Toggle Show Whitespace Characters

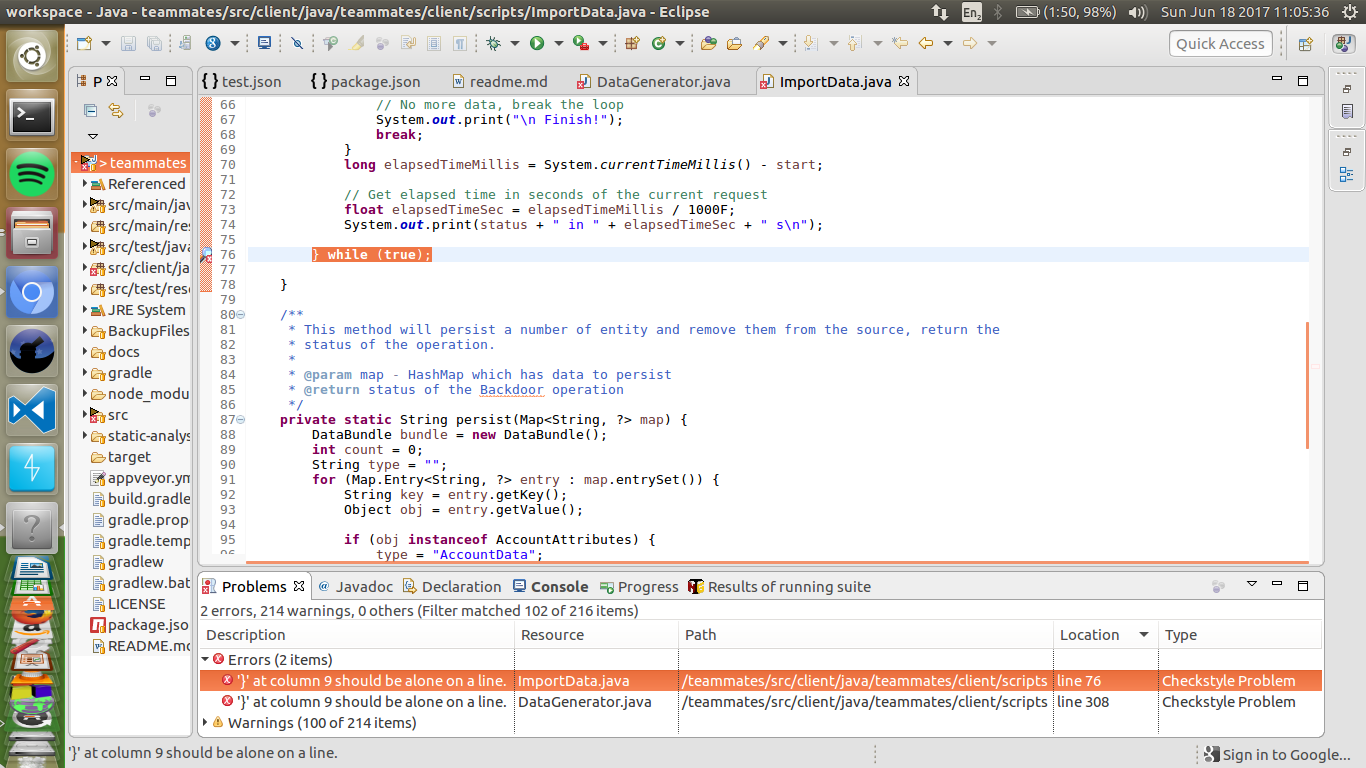click(459, 44)
